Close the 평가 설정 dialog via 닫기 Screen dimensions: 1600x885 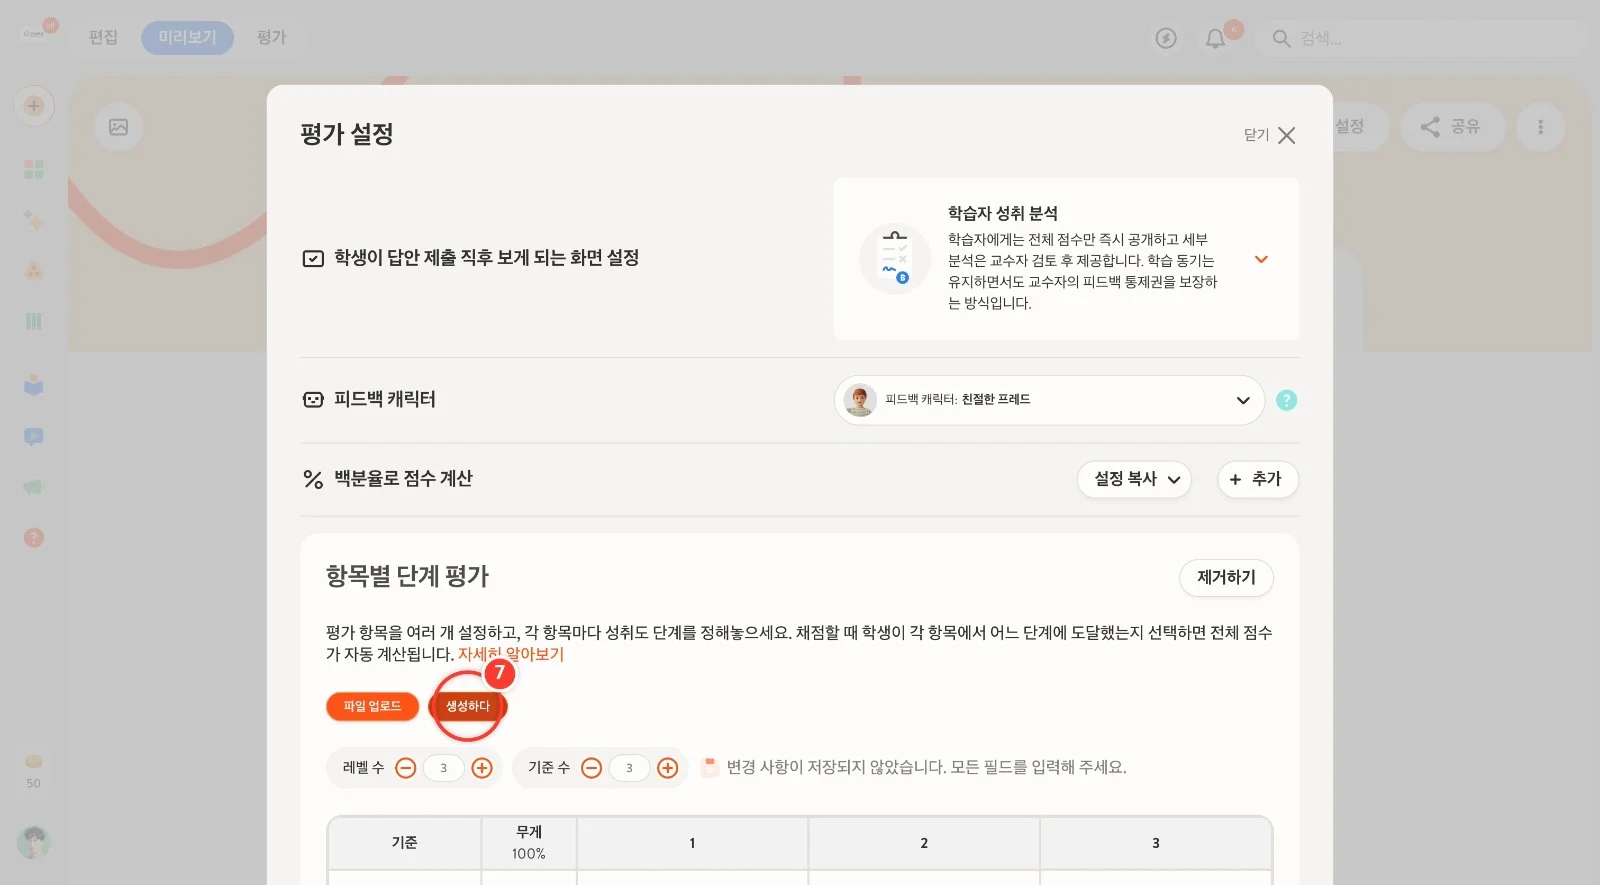[x=1270, y=135]
